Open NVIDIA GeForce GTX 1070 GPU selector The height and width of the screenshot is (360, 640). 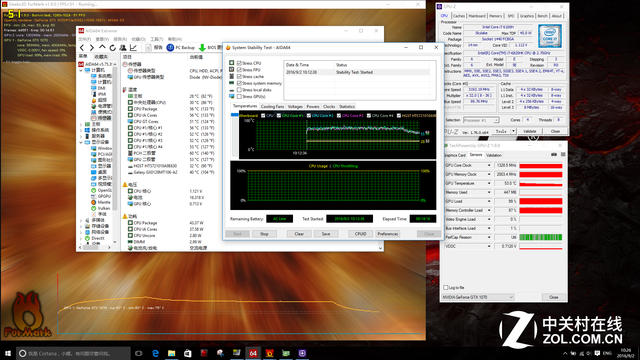pos(478,297)
